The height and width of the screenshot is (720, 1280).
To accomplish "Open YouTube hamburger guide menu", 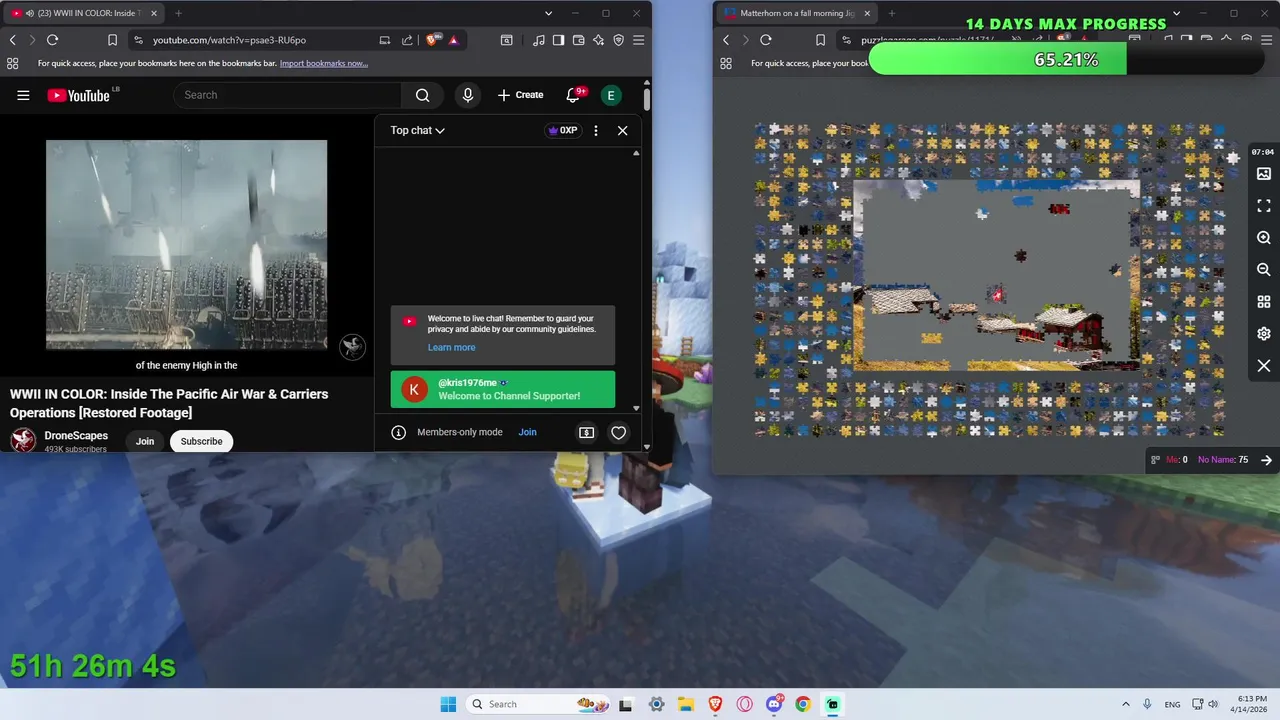I will point(23,95).
